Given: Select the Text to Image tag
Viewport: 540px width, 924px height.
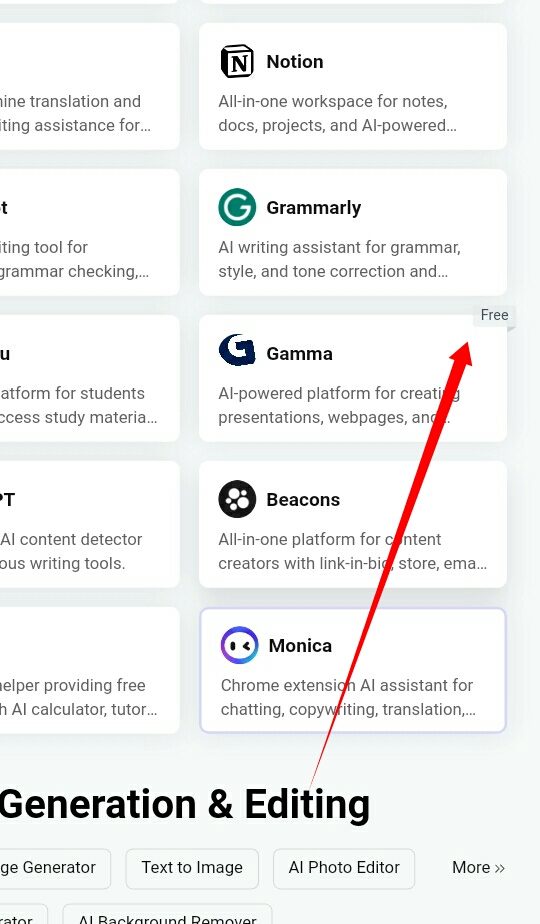Looking at the screenshot, I should point(192,868).
